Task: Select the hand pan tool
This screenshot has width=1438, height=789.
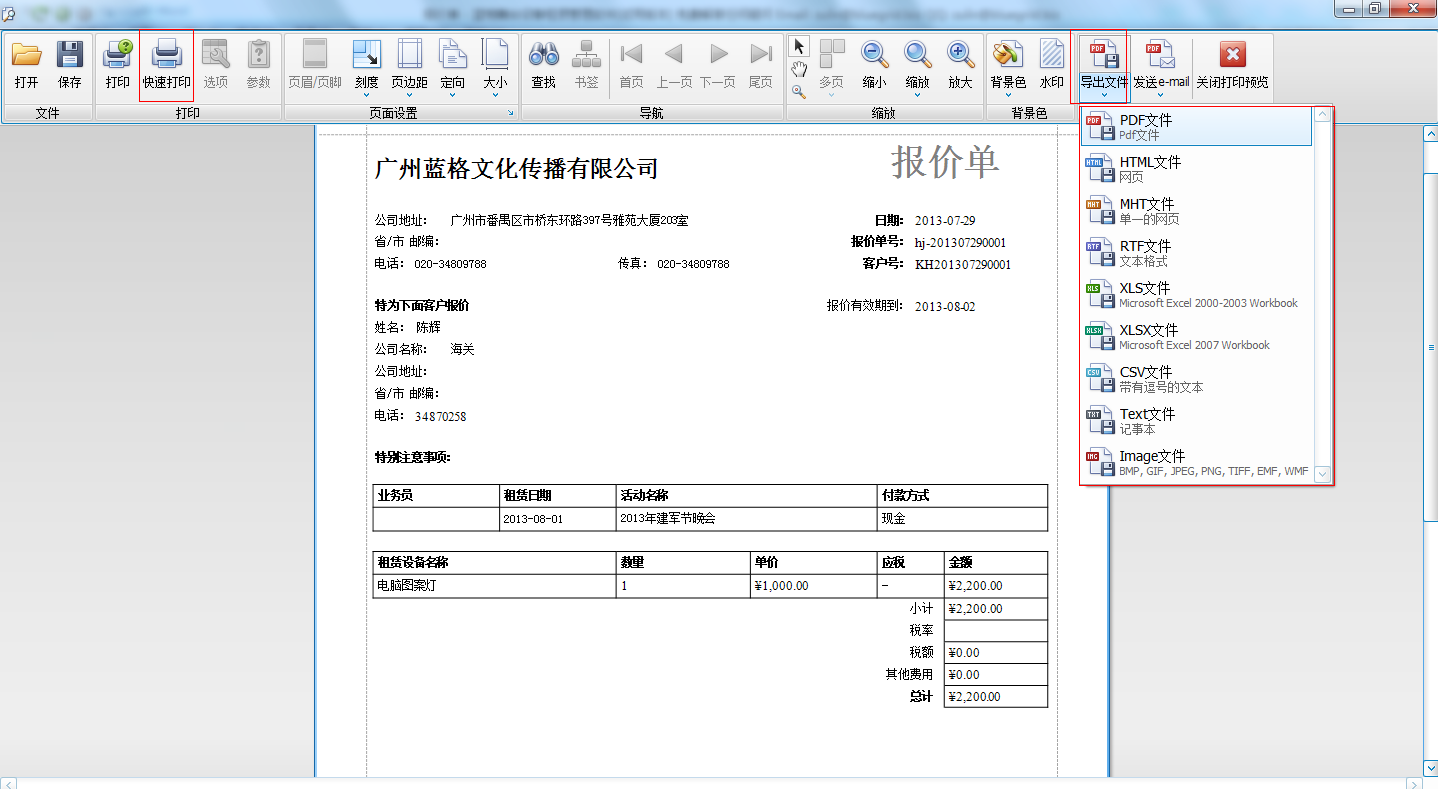Action: [799, 69]
